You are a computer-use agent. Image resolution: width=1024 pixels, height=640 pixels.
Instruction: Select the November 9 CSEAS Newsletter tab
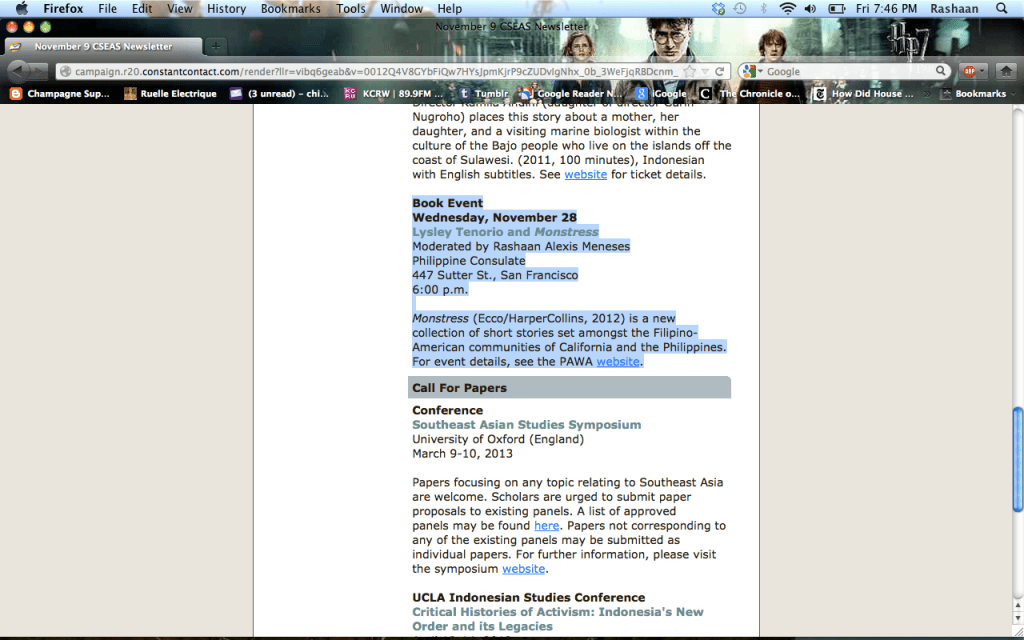103,46
